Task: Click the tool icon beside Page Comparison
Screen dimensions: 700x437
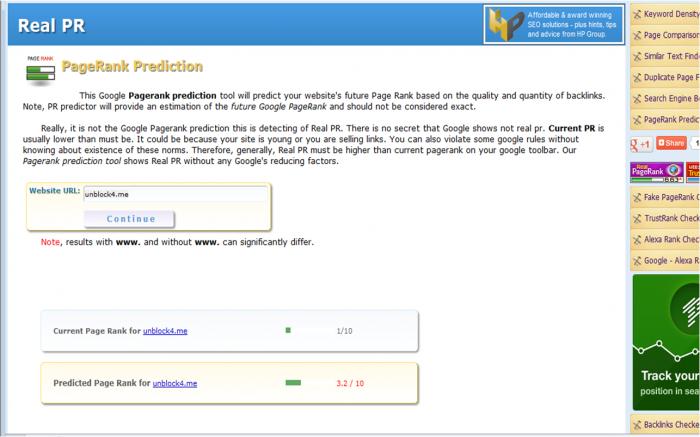Action: [x=637, y=35]
